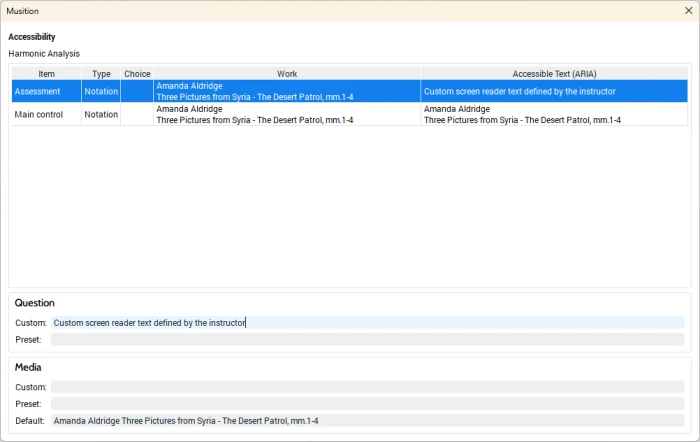
Task: Click Notation type in Assessment row
Action: [x=101, y=91]
